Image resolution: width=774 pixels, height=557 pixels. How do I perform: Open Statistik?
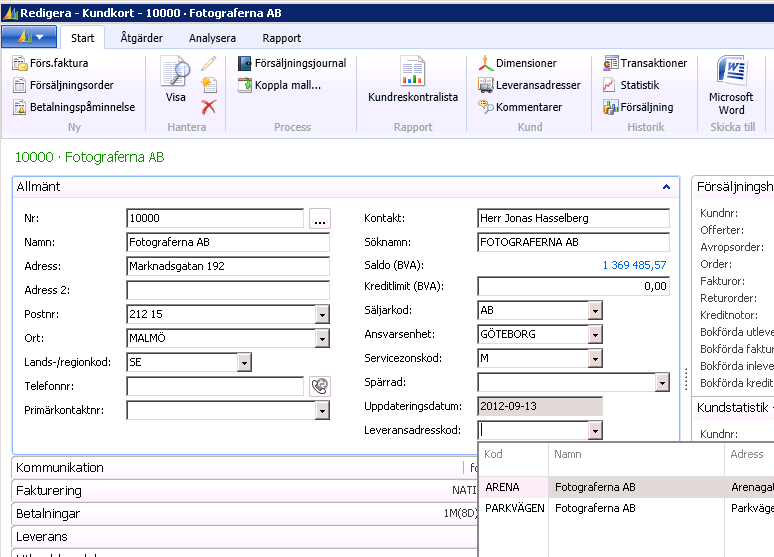631,85
